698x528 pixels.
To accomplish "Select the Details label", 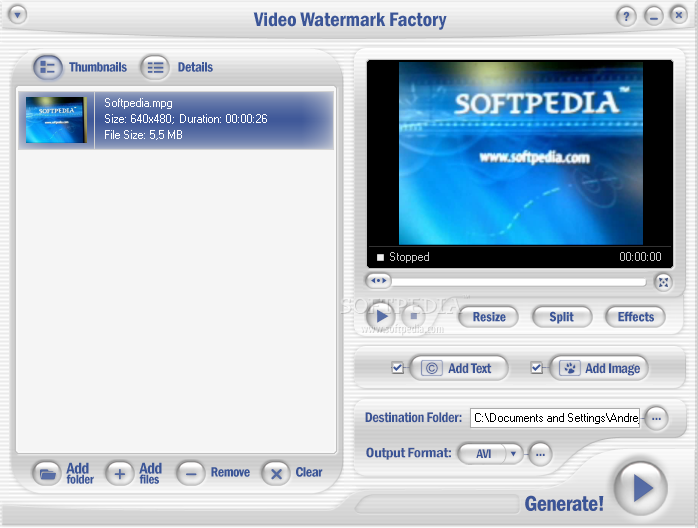I will click(x=195, y=67).
